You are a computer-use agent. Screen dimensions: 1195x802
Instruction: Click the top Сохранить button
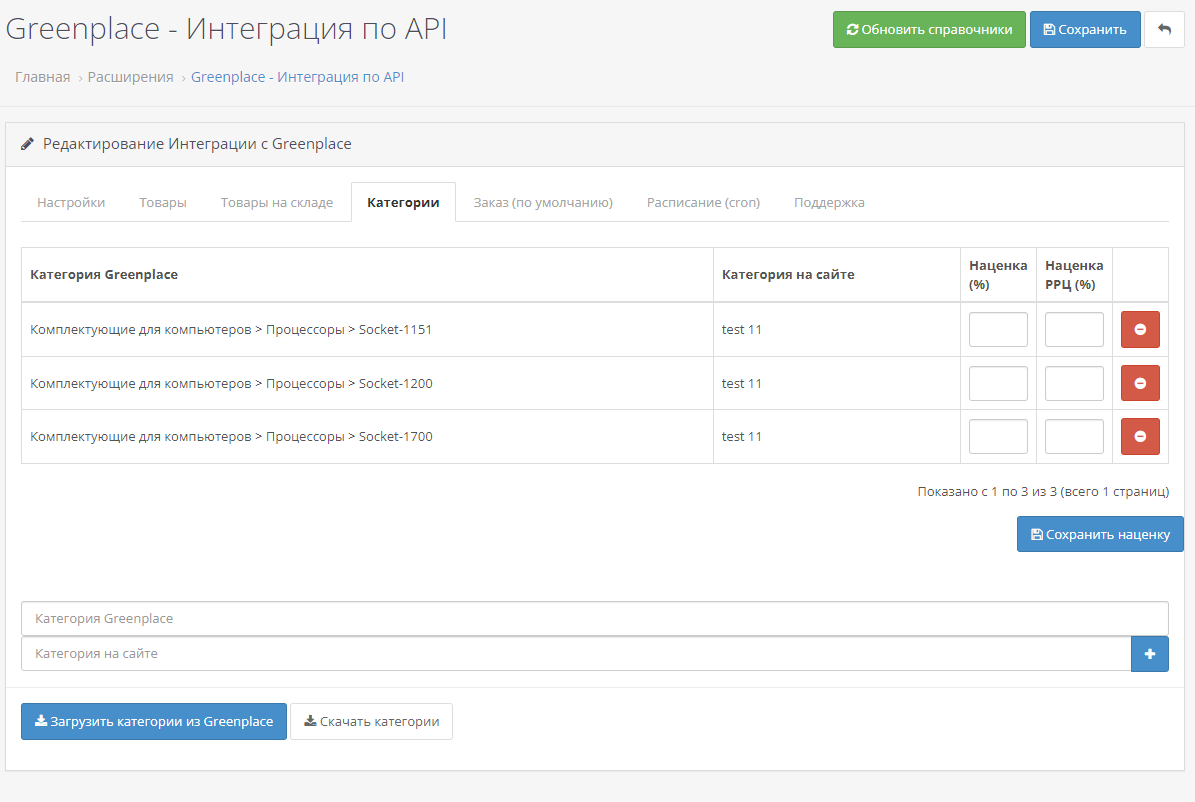(x=1084, y=30)
